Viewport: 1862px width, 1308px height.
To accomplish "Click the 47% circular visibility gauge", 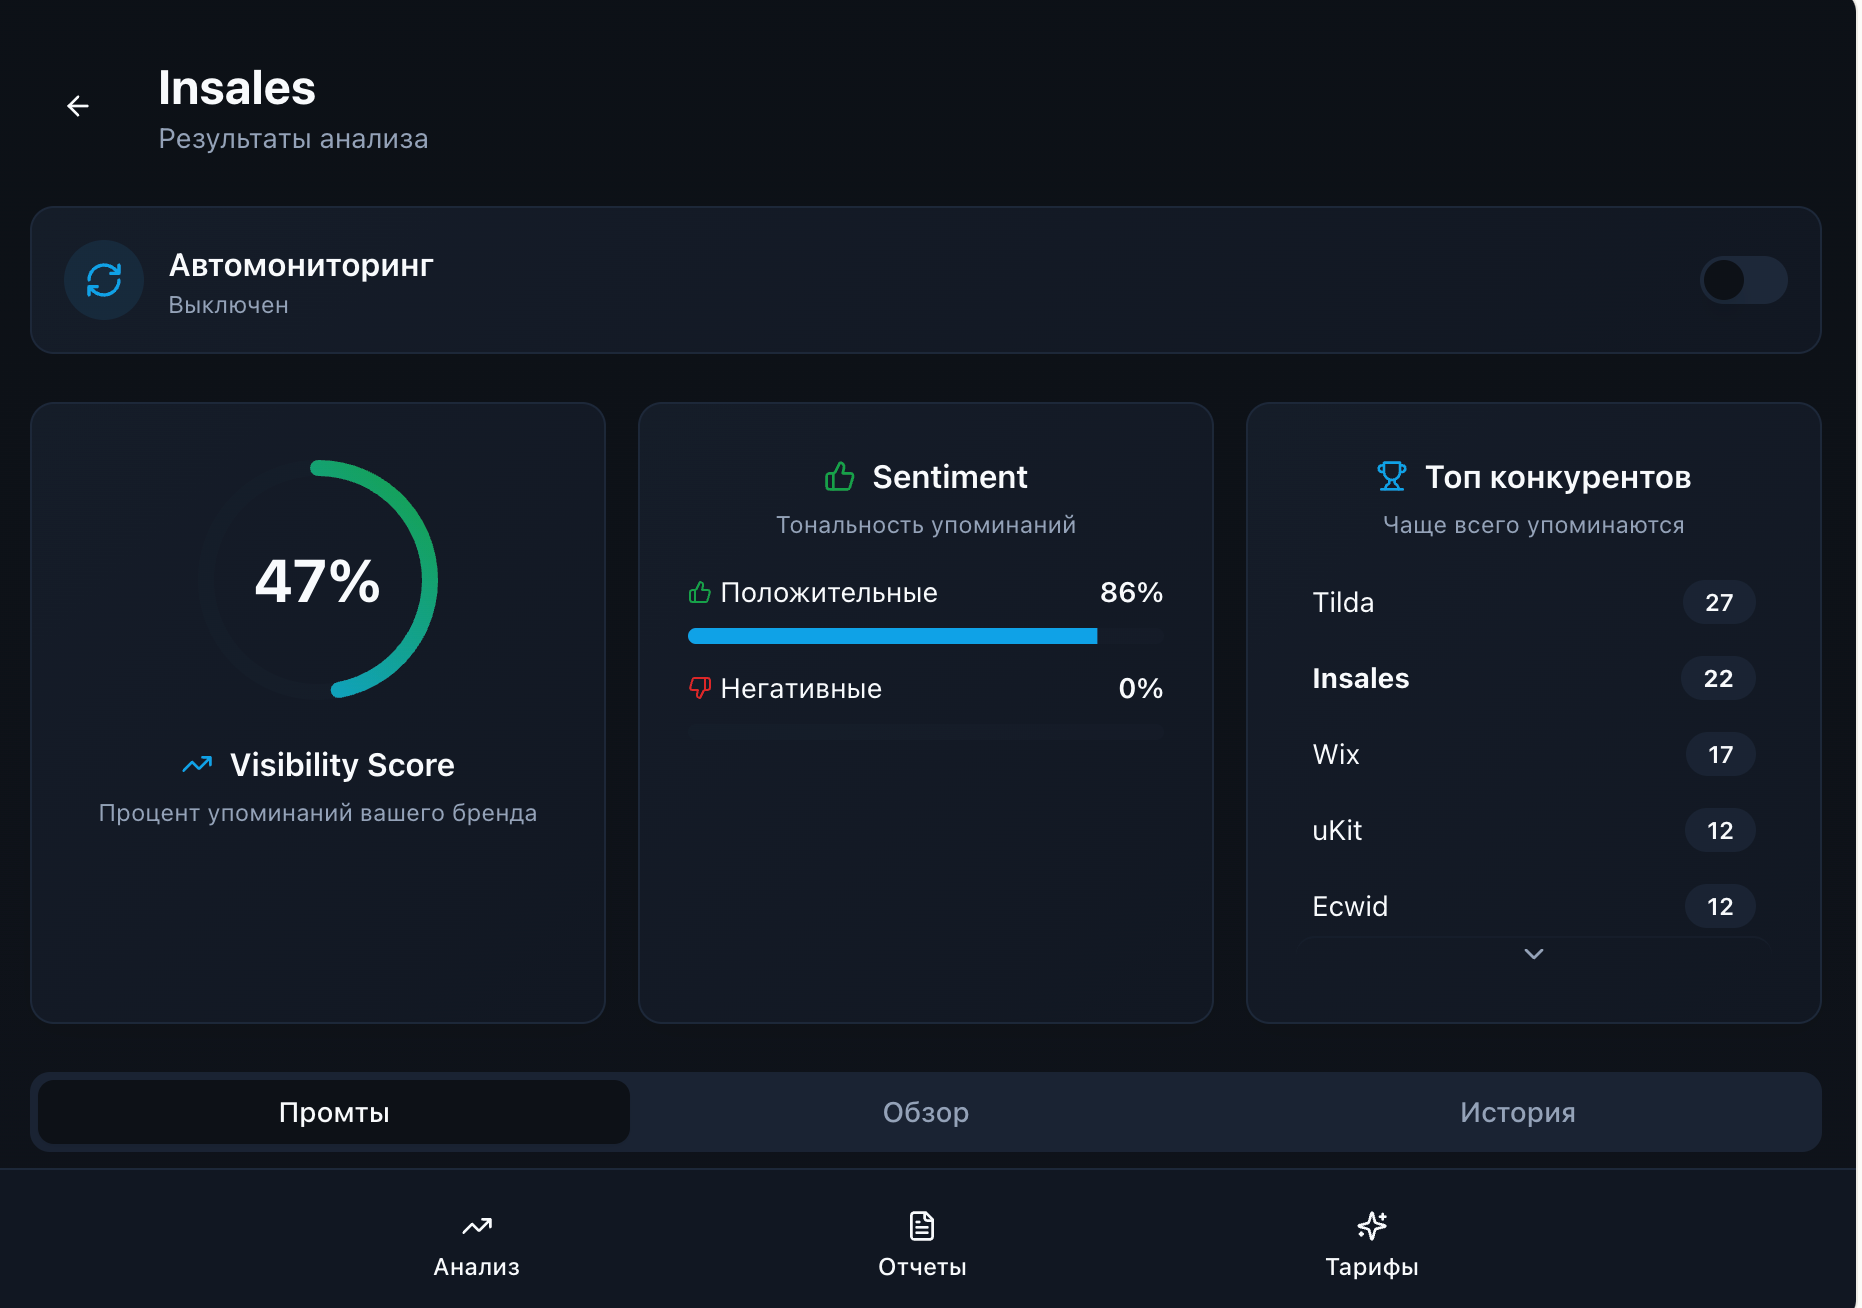I will 318,580.
